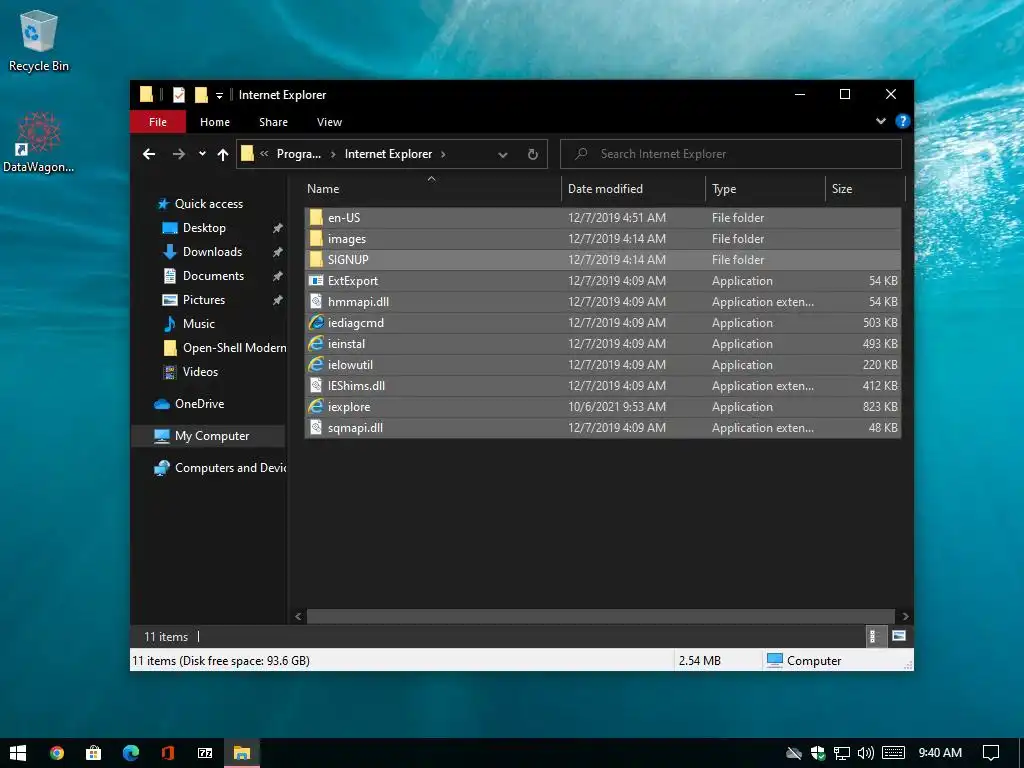This screenshot has width=1024, height=768.
Task: Open Help with the blue question icon
Action: [x=903, y=121]
